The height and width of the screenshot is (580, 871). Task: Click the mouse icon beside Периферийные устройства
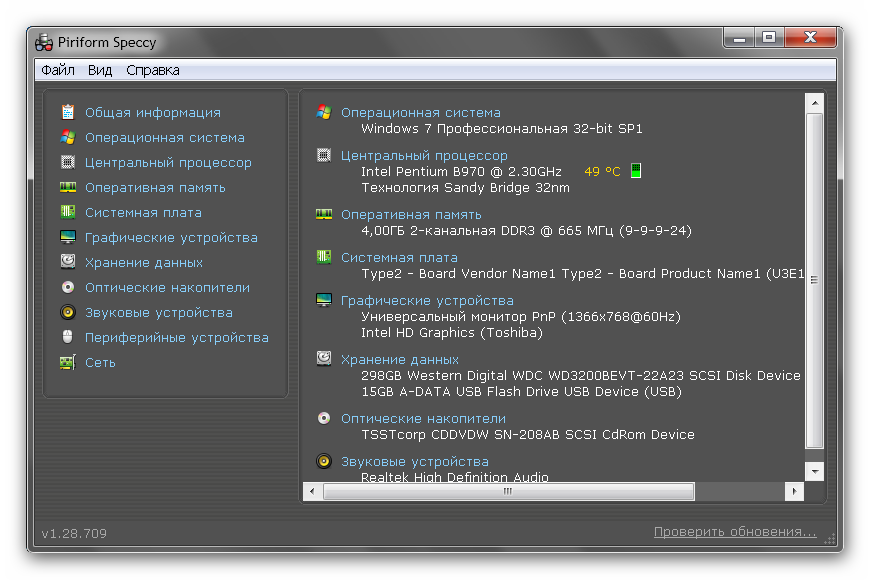68,337
